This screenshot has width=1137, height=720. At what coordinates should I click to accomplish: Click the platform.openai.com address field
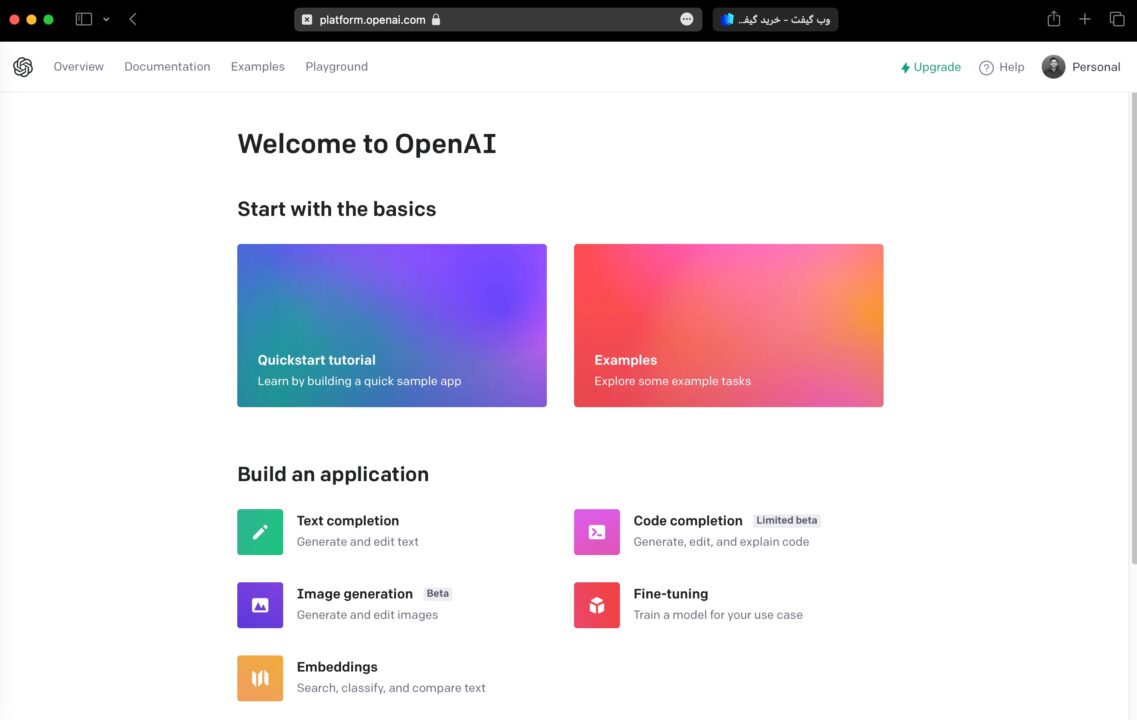pos(497,20)
